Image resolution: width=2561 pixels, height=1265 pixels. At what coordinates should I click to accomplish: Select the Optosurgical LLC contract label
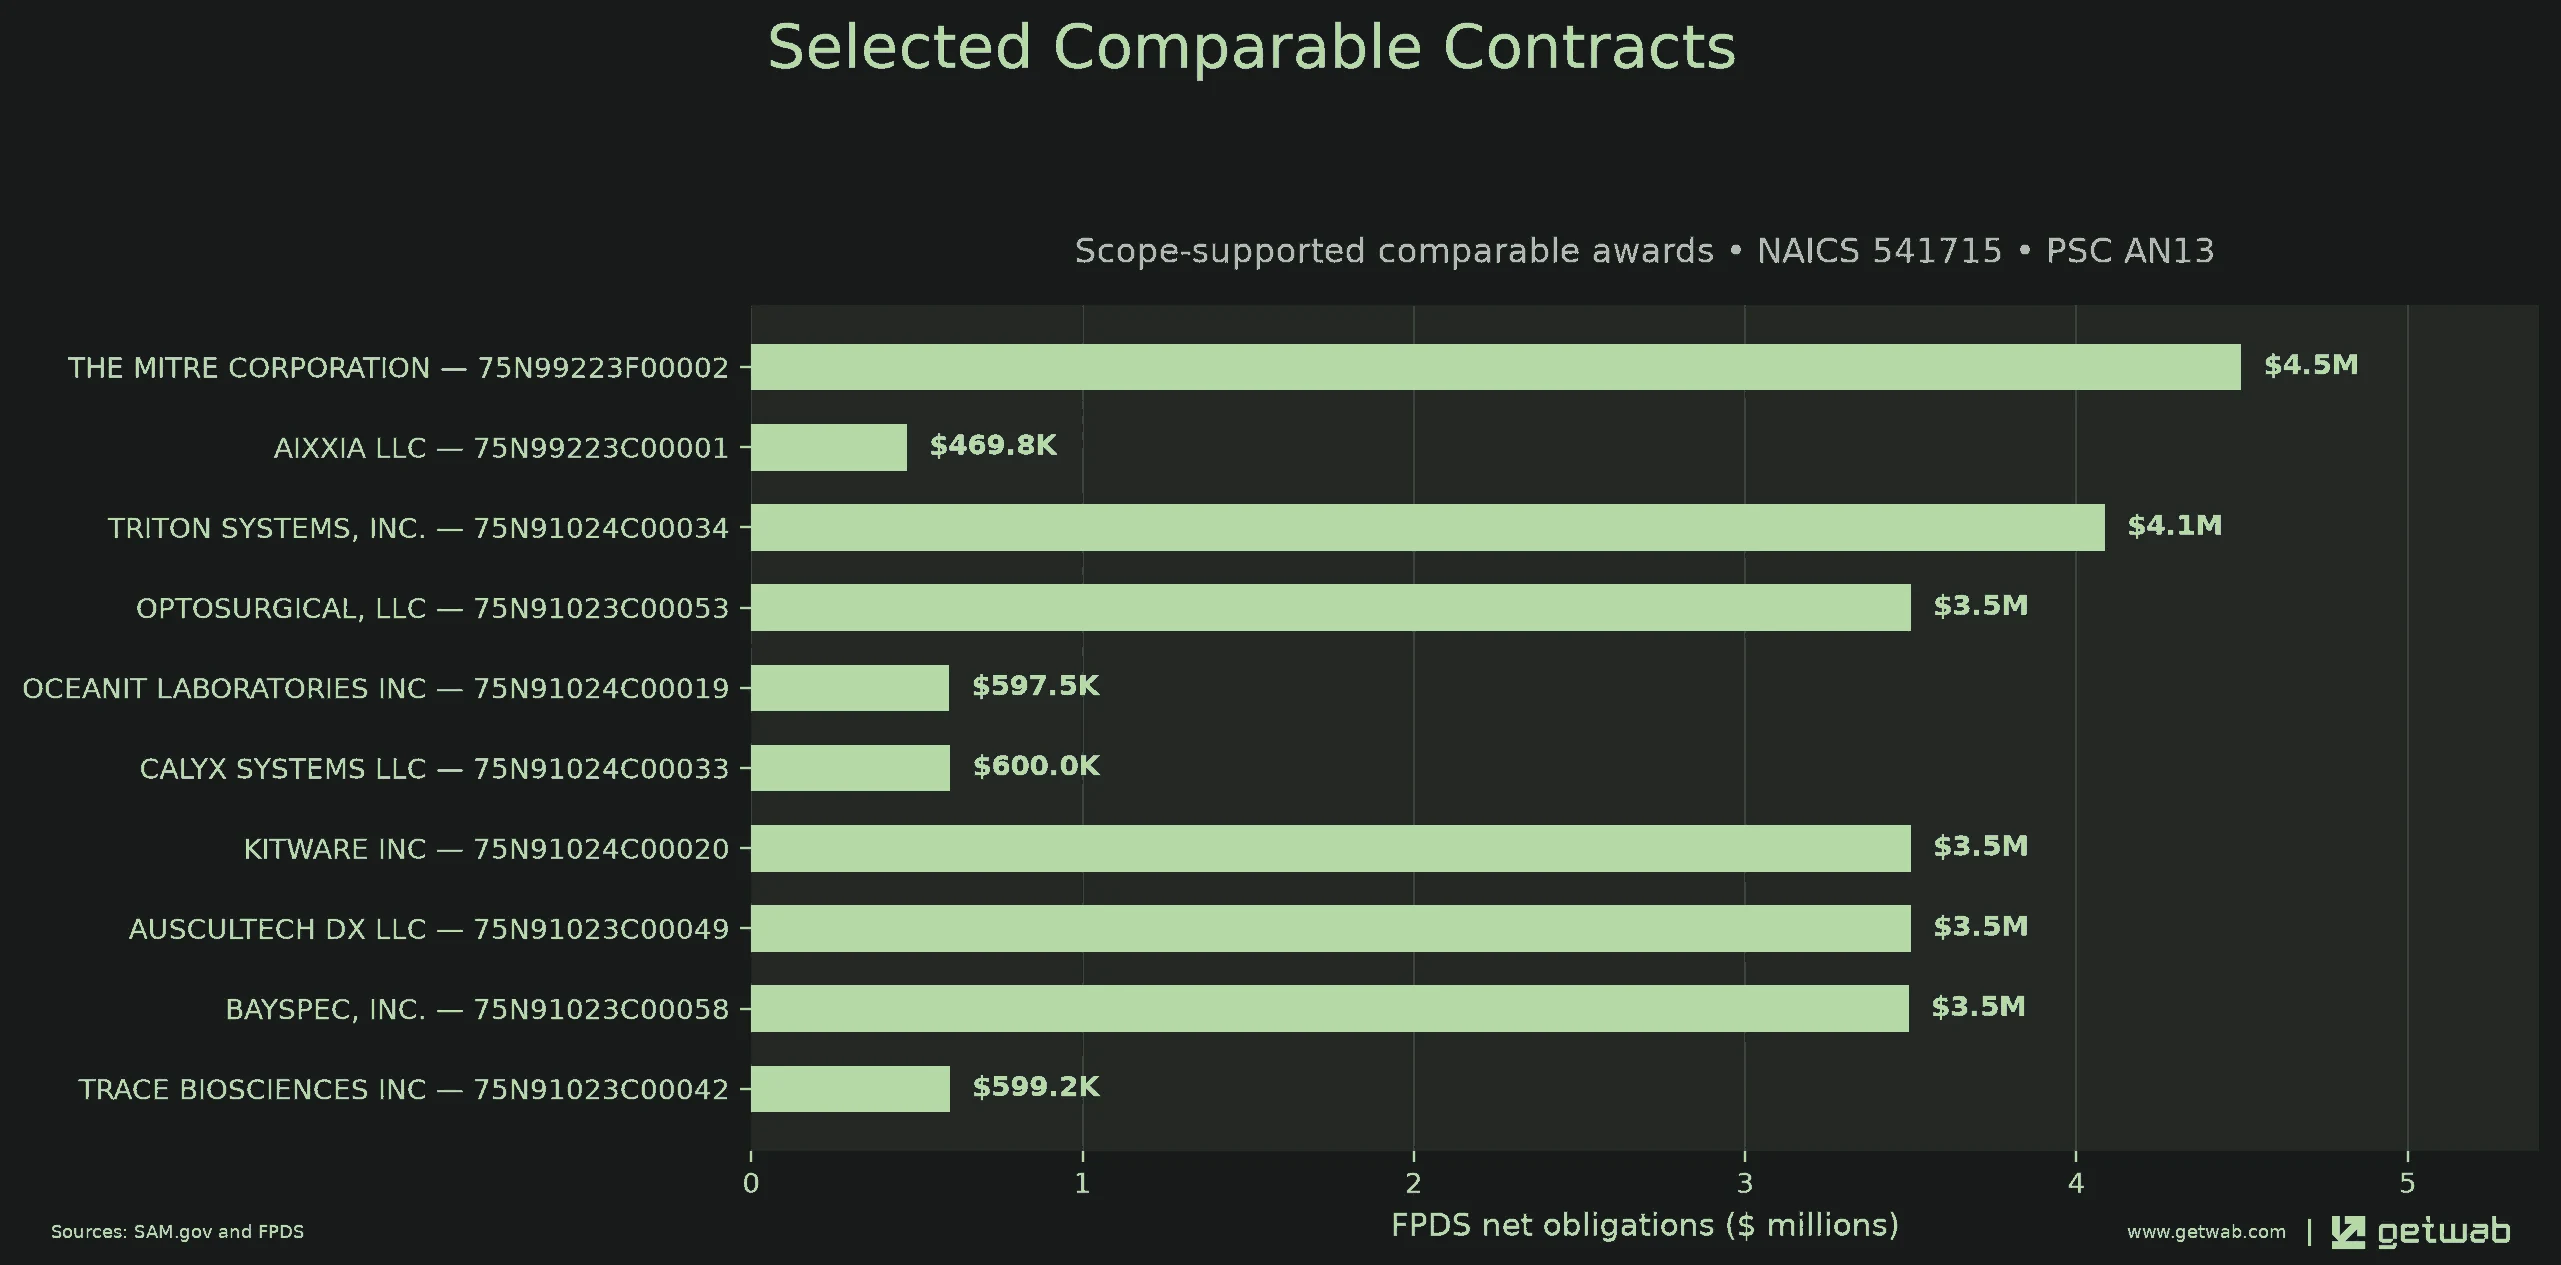[x=432, y=608]
